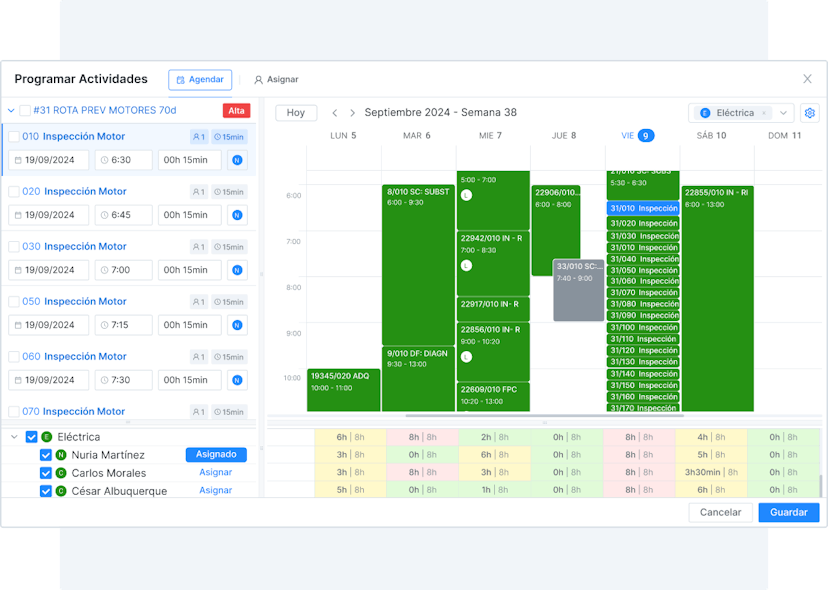The width and height of the screenshot is (828, 590).
Task: Click the technician count icon on activity 020
Action: (x=198, y=192)
